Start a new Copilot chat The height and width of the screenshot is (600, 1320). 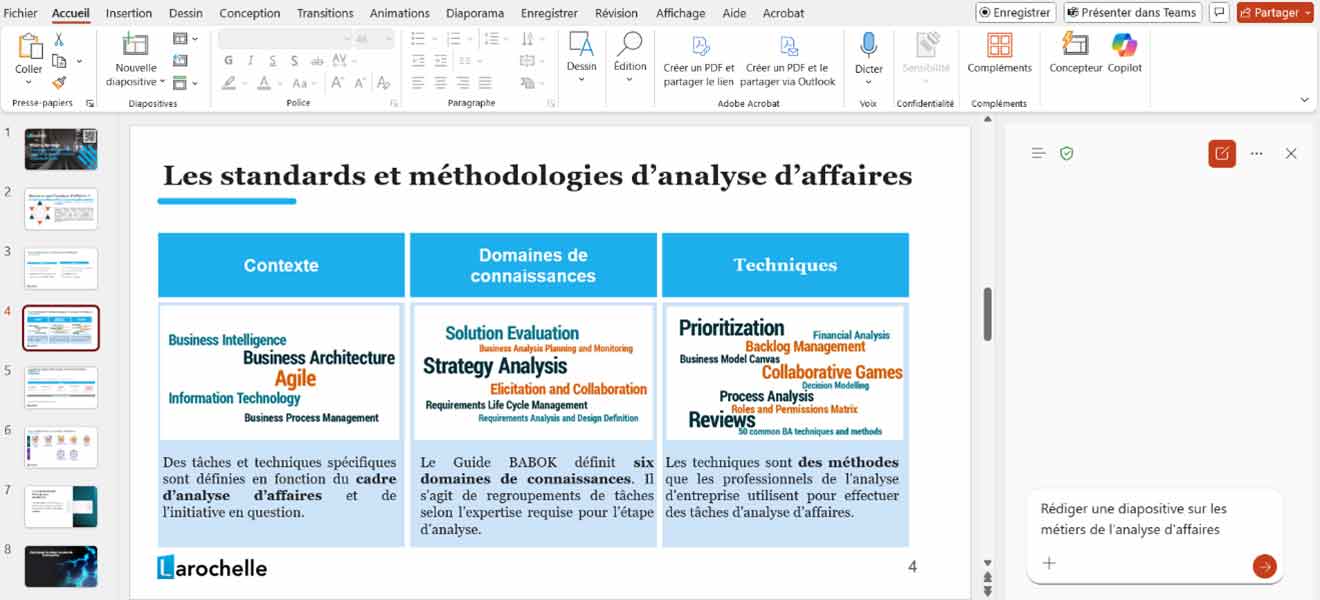click(1221, 154)
